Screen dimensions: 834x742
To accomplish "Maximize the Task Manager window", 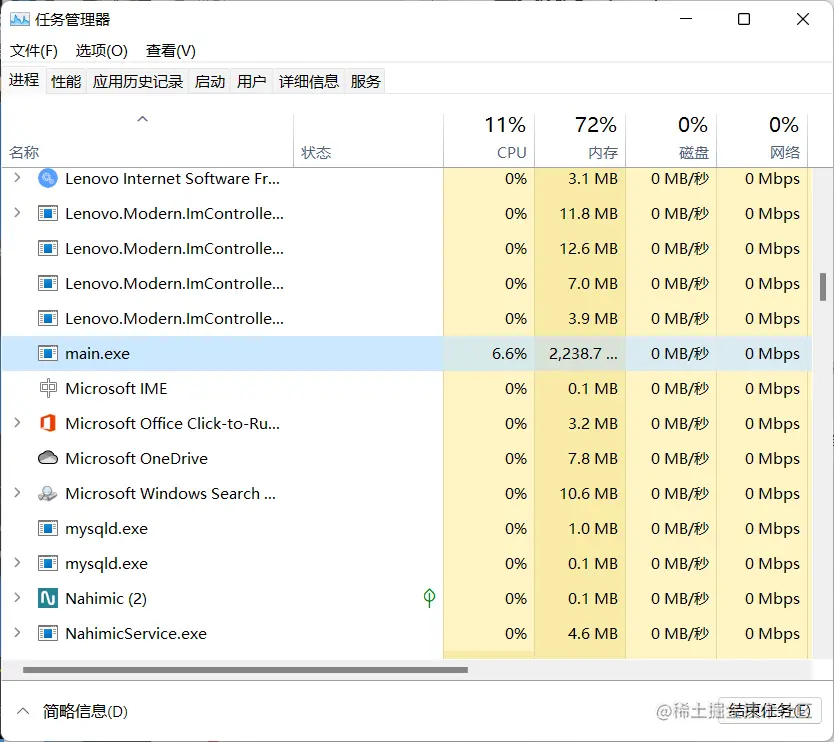I will click(744, 20).
